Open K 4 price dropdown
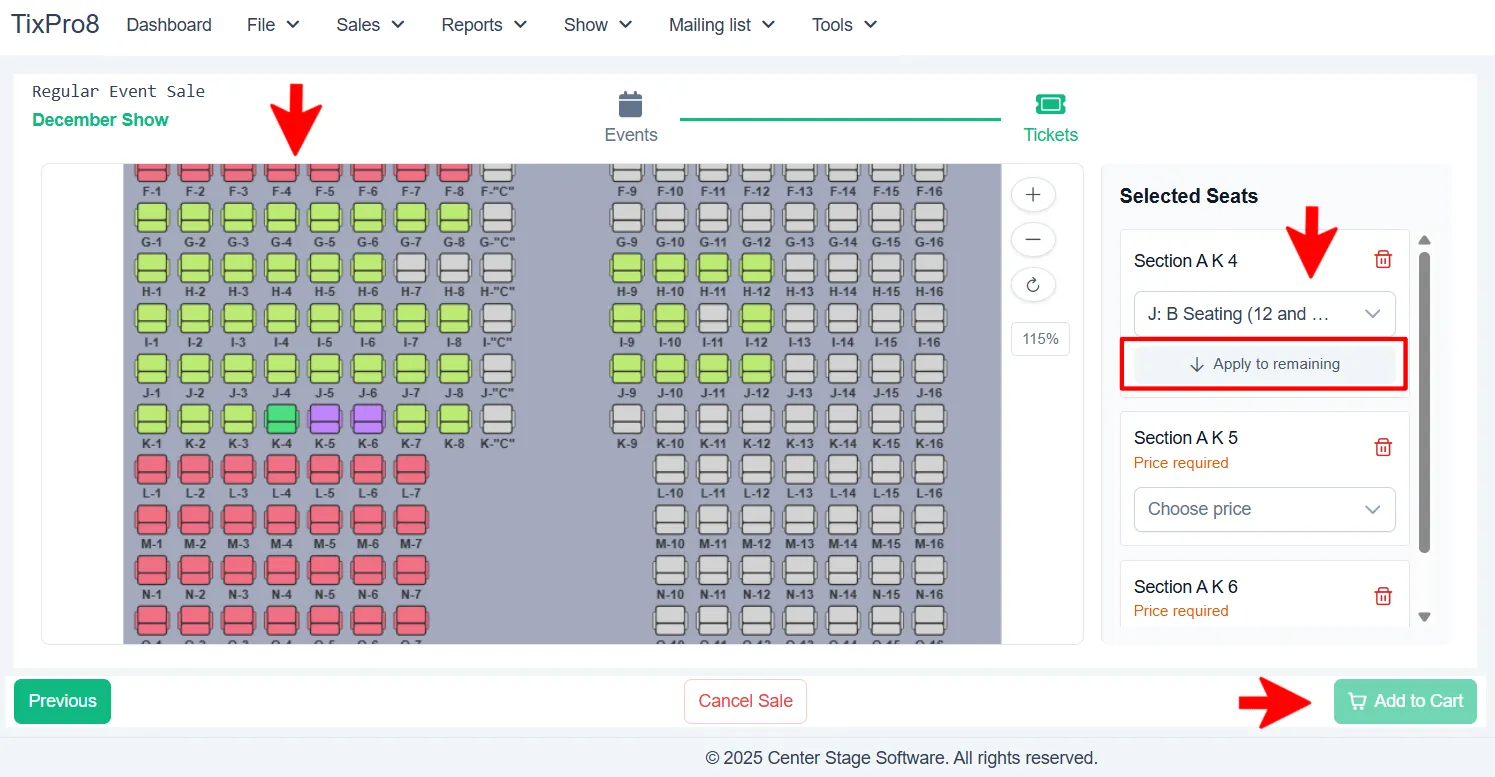The image size is (1495, 777). 1265,314
